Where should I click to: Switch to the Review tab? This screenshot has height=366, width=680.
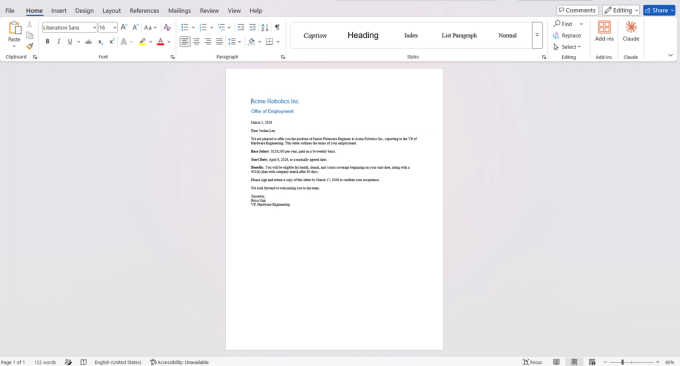click(x=209, y=10)
